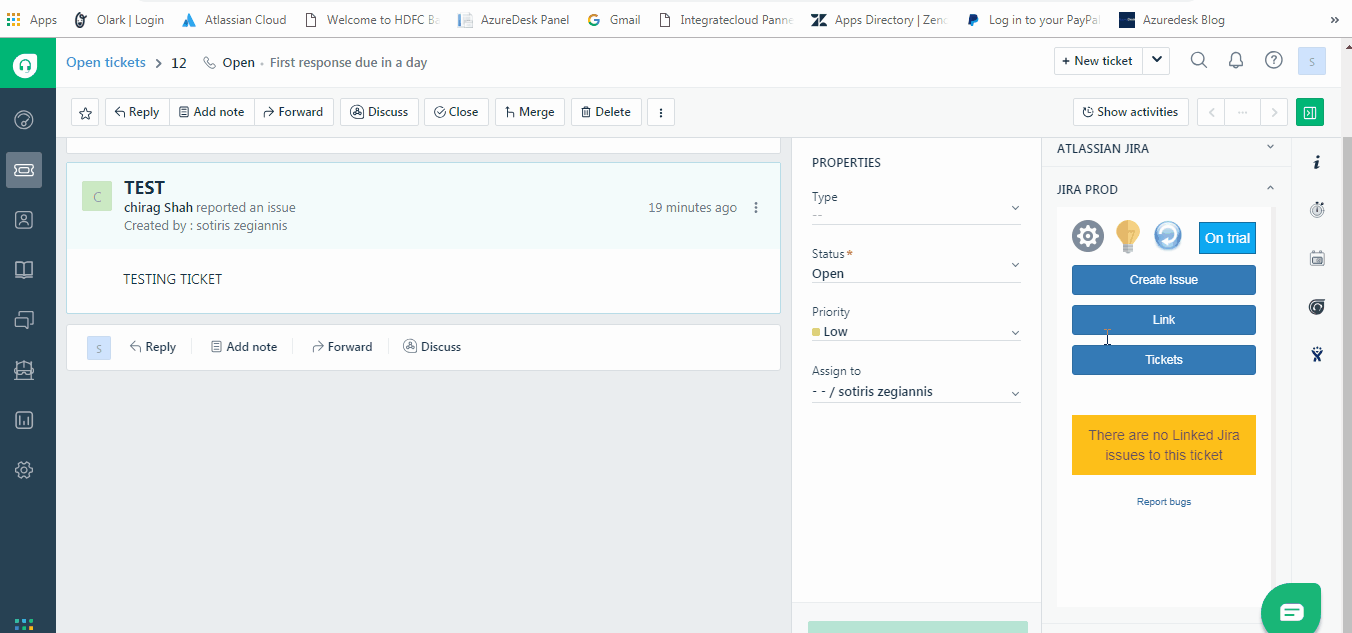Open the Azuredesk Blog bookmark
Screen dimensions: 1352x633
1172,19
